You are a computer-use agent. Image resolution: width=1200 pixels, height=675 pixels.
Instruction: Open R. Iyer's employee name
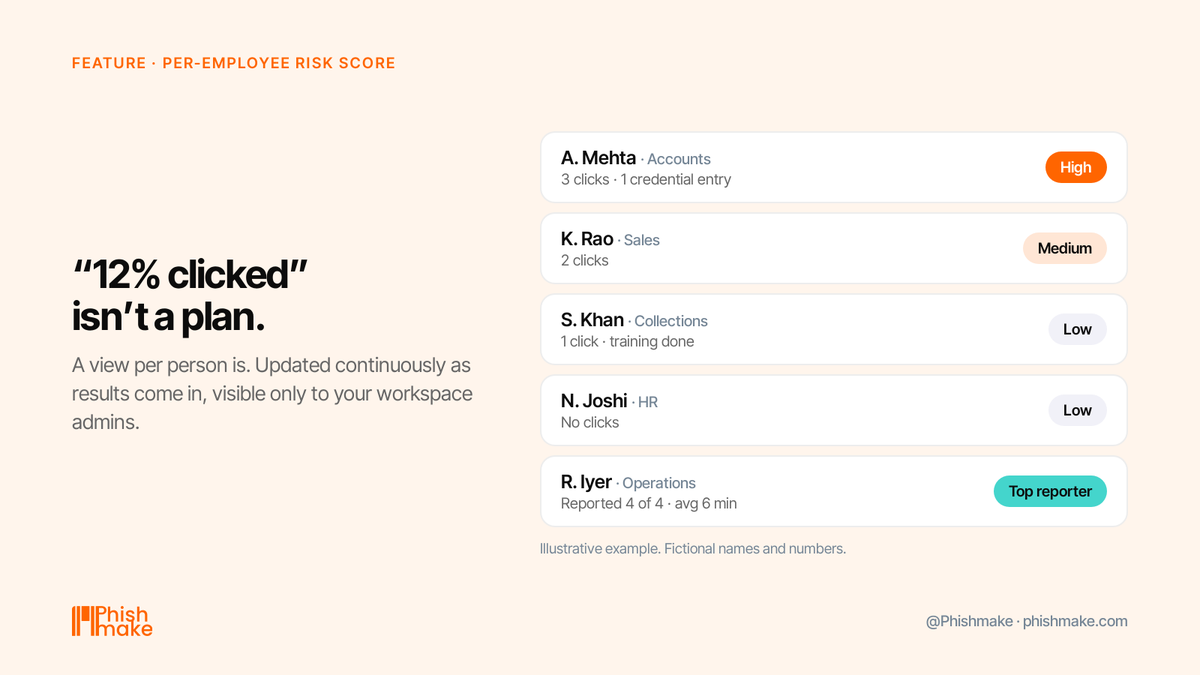(586, 482)
